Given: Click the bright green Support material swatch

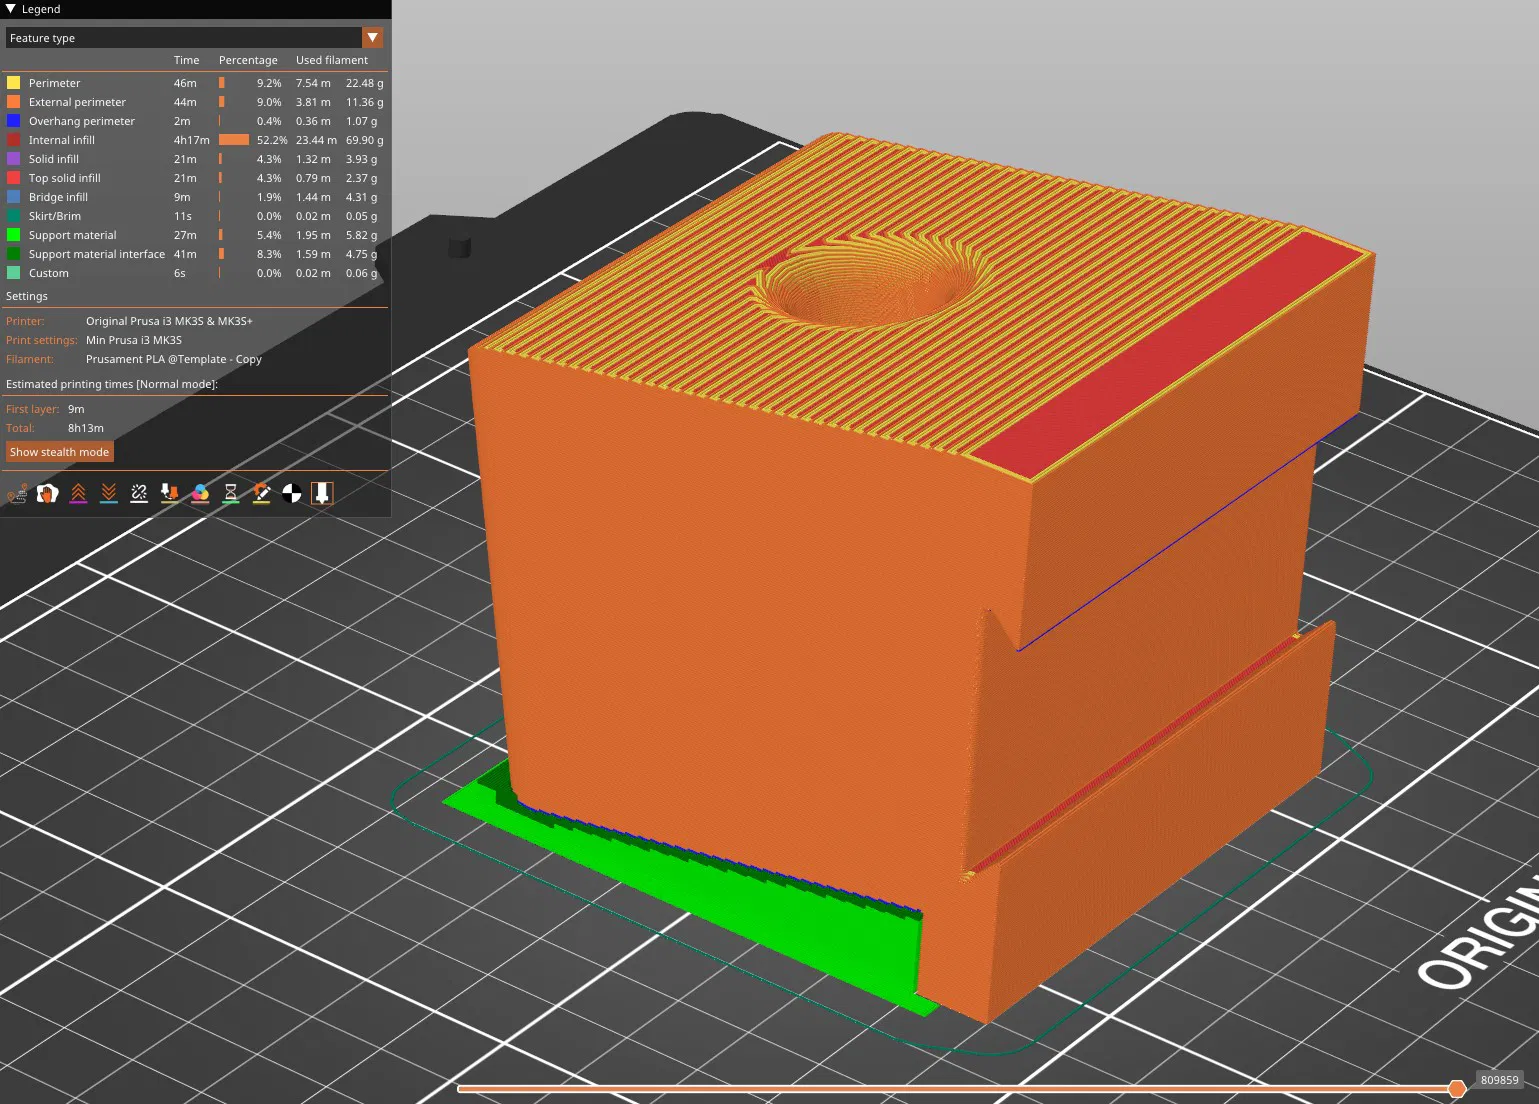Looking at the screenshot, I should click(x=14, y=235).
